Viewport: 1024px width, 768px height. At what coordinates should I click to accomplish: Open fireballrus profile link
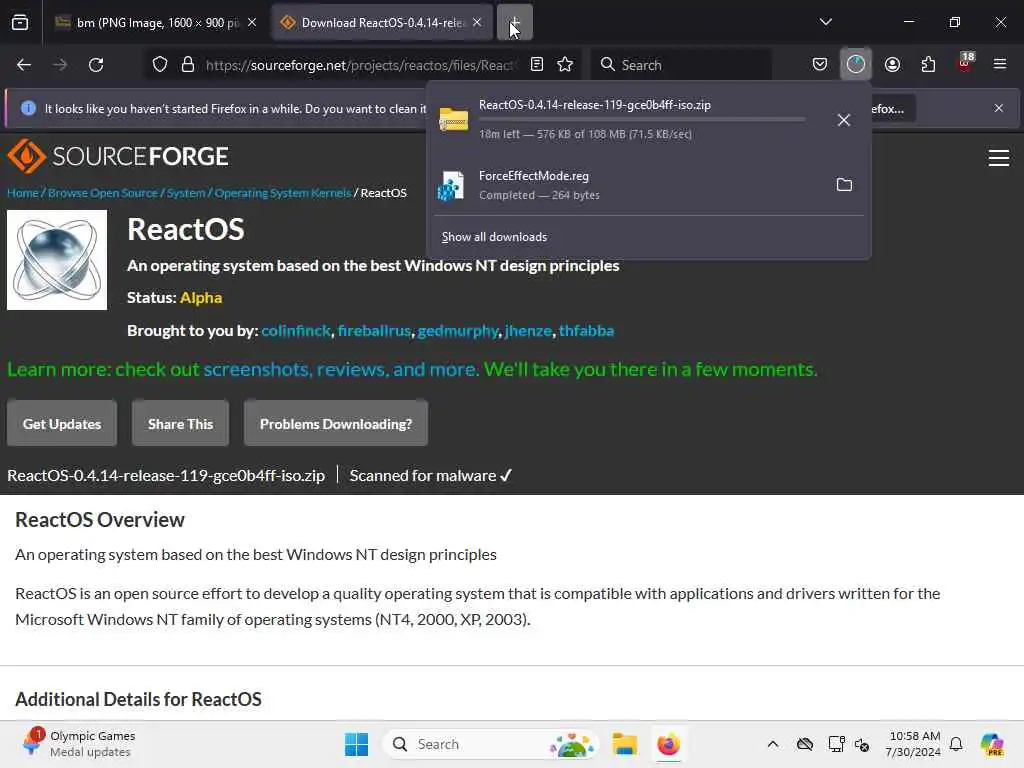374,331
